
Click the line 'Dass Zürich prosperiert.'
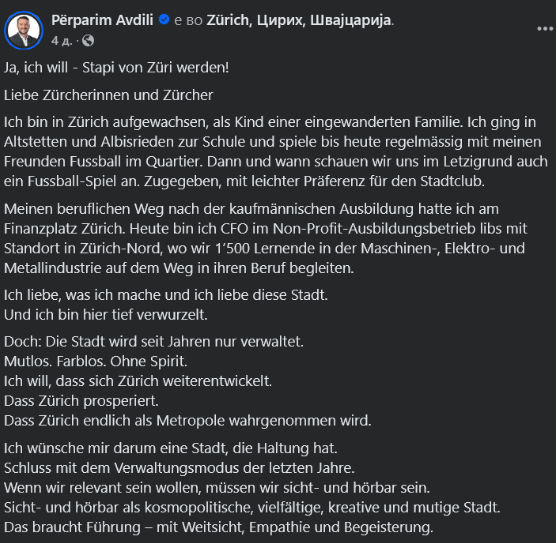pos(81,401)
